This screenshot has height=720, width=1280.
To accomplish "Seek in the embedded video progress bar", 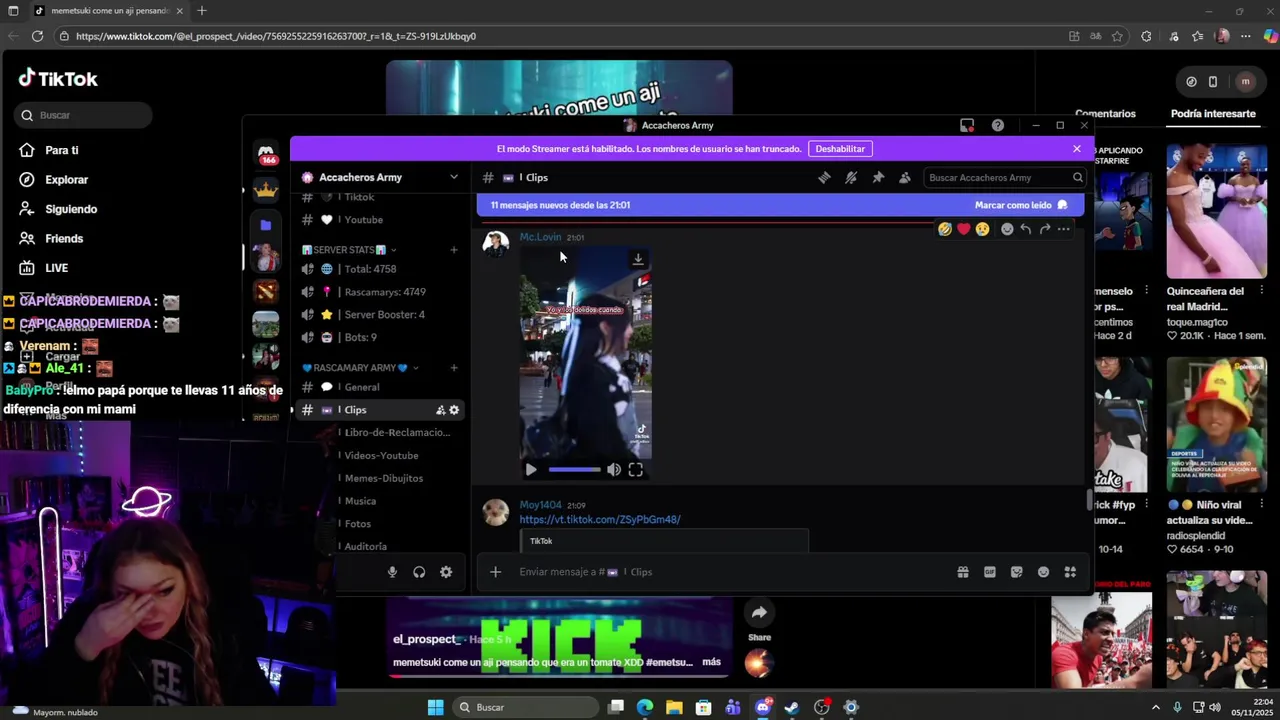I will 574,469.
